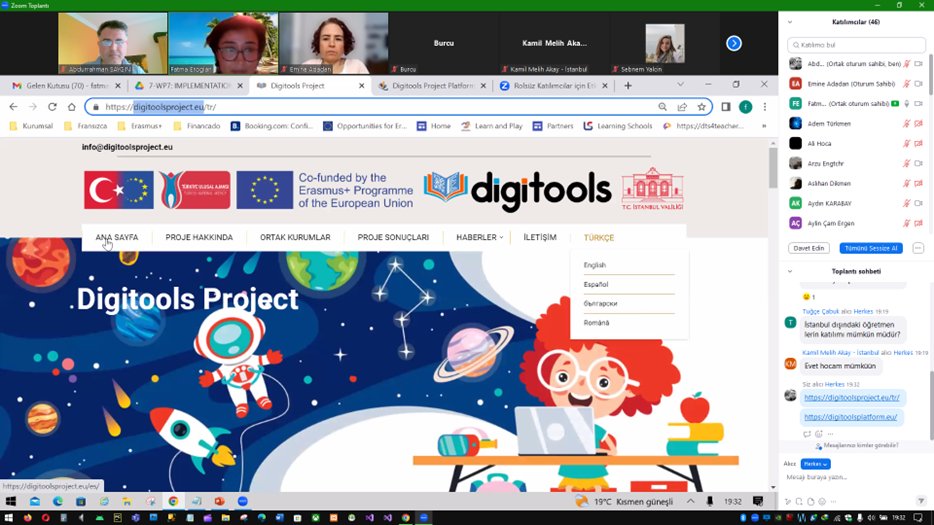Toggle Aylin Çam Ergen's video icon

coord(919,223)
